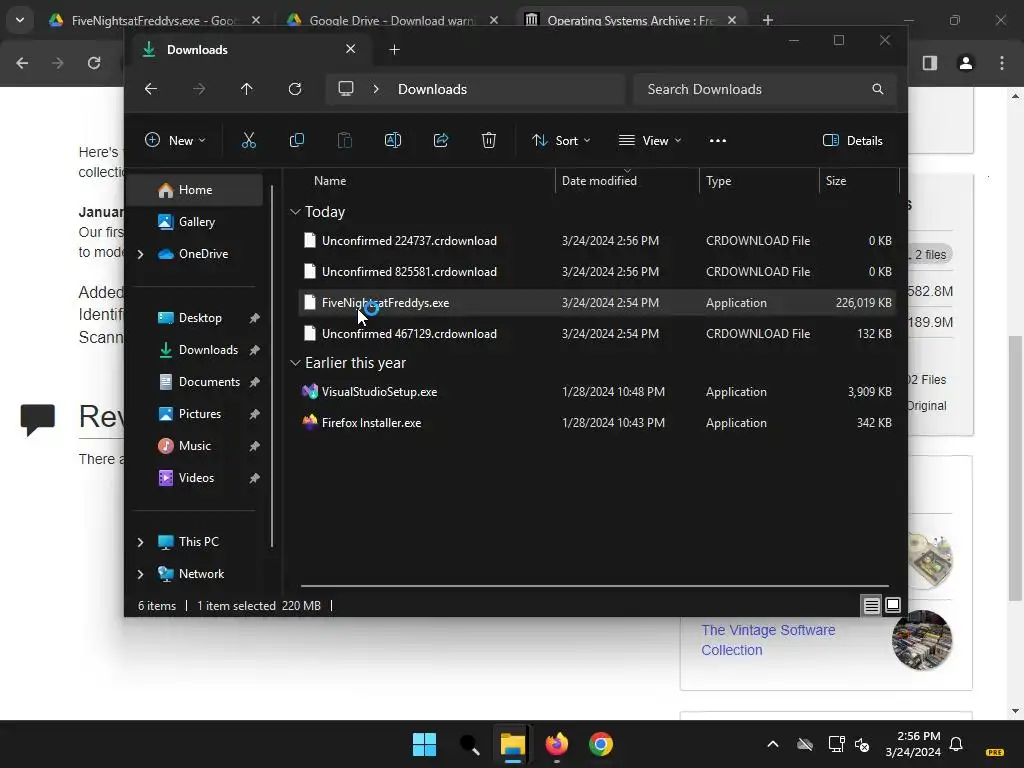
Task: Click the Share icon in Explorer toolbar
Action: (441, 140)
